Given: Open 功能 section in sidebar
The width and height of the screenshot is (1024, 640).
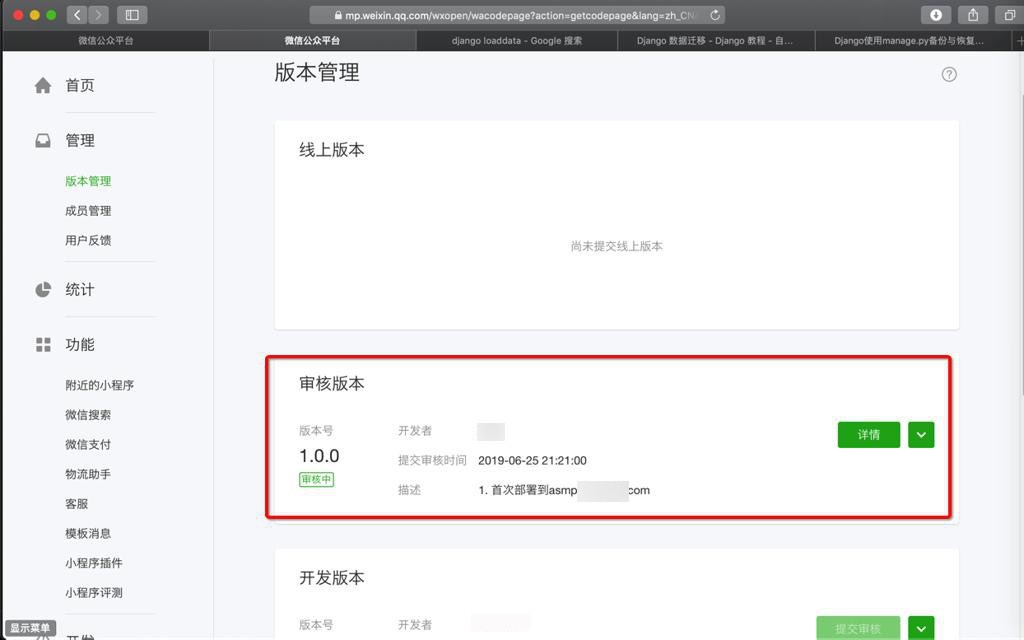Looking at the screenshot, I should (x=80, y=345).
